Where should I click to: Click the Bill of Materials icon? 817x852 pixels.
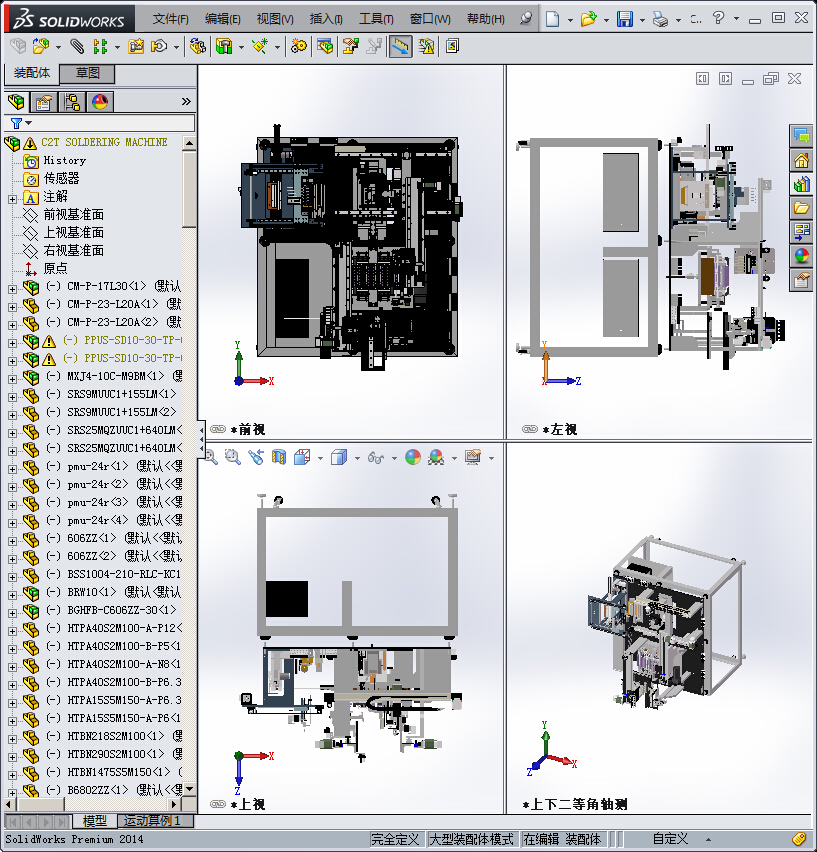click(x=325, y=46)
